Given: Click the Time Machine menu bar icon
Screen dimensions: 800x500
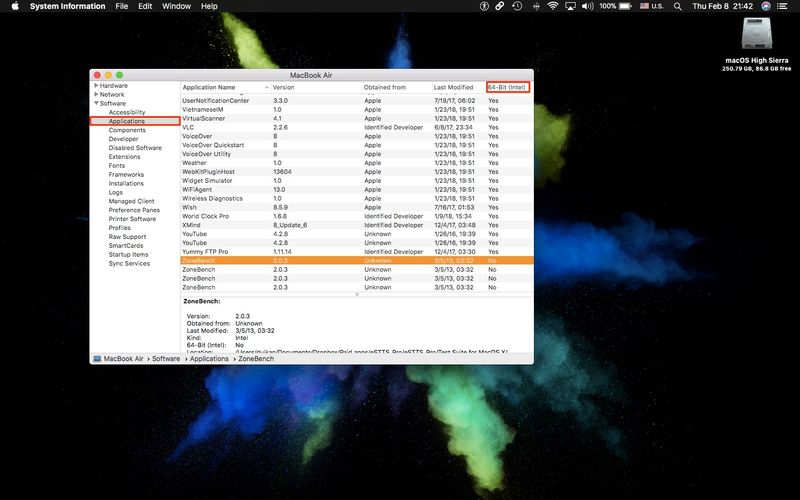Looking at the screenshot, I should 517,6.
